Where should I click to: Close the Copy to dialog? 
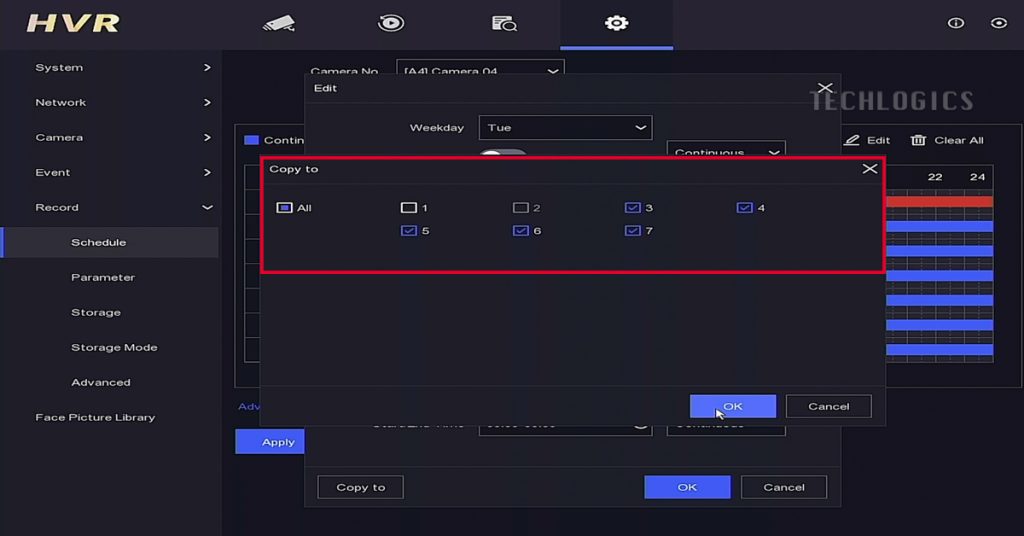tap(870, 169)
